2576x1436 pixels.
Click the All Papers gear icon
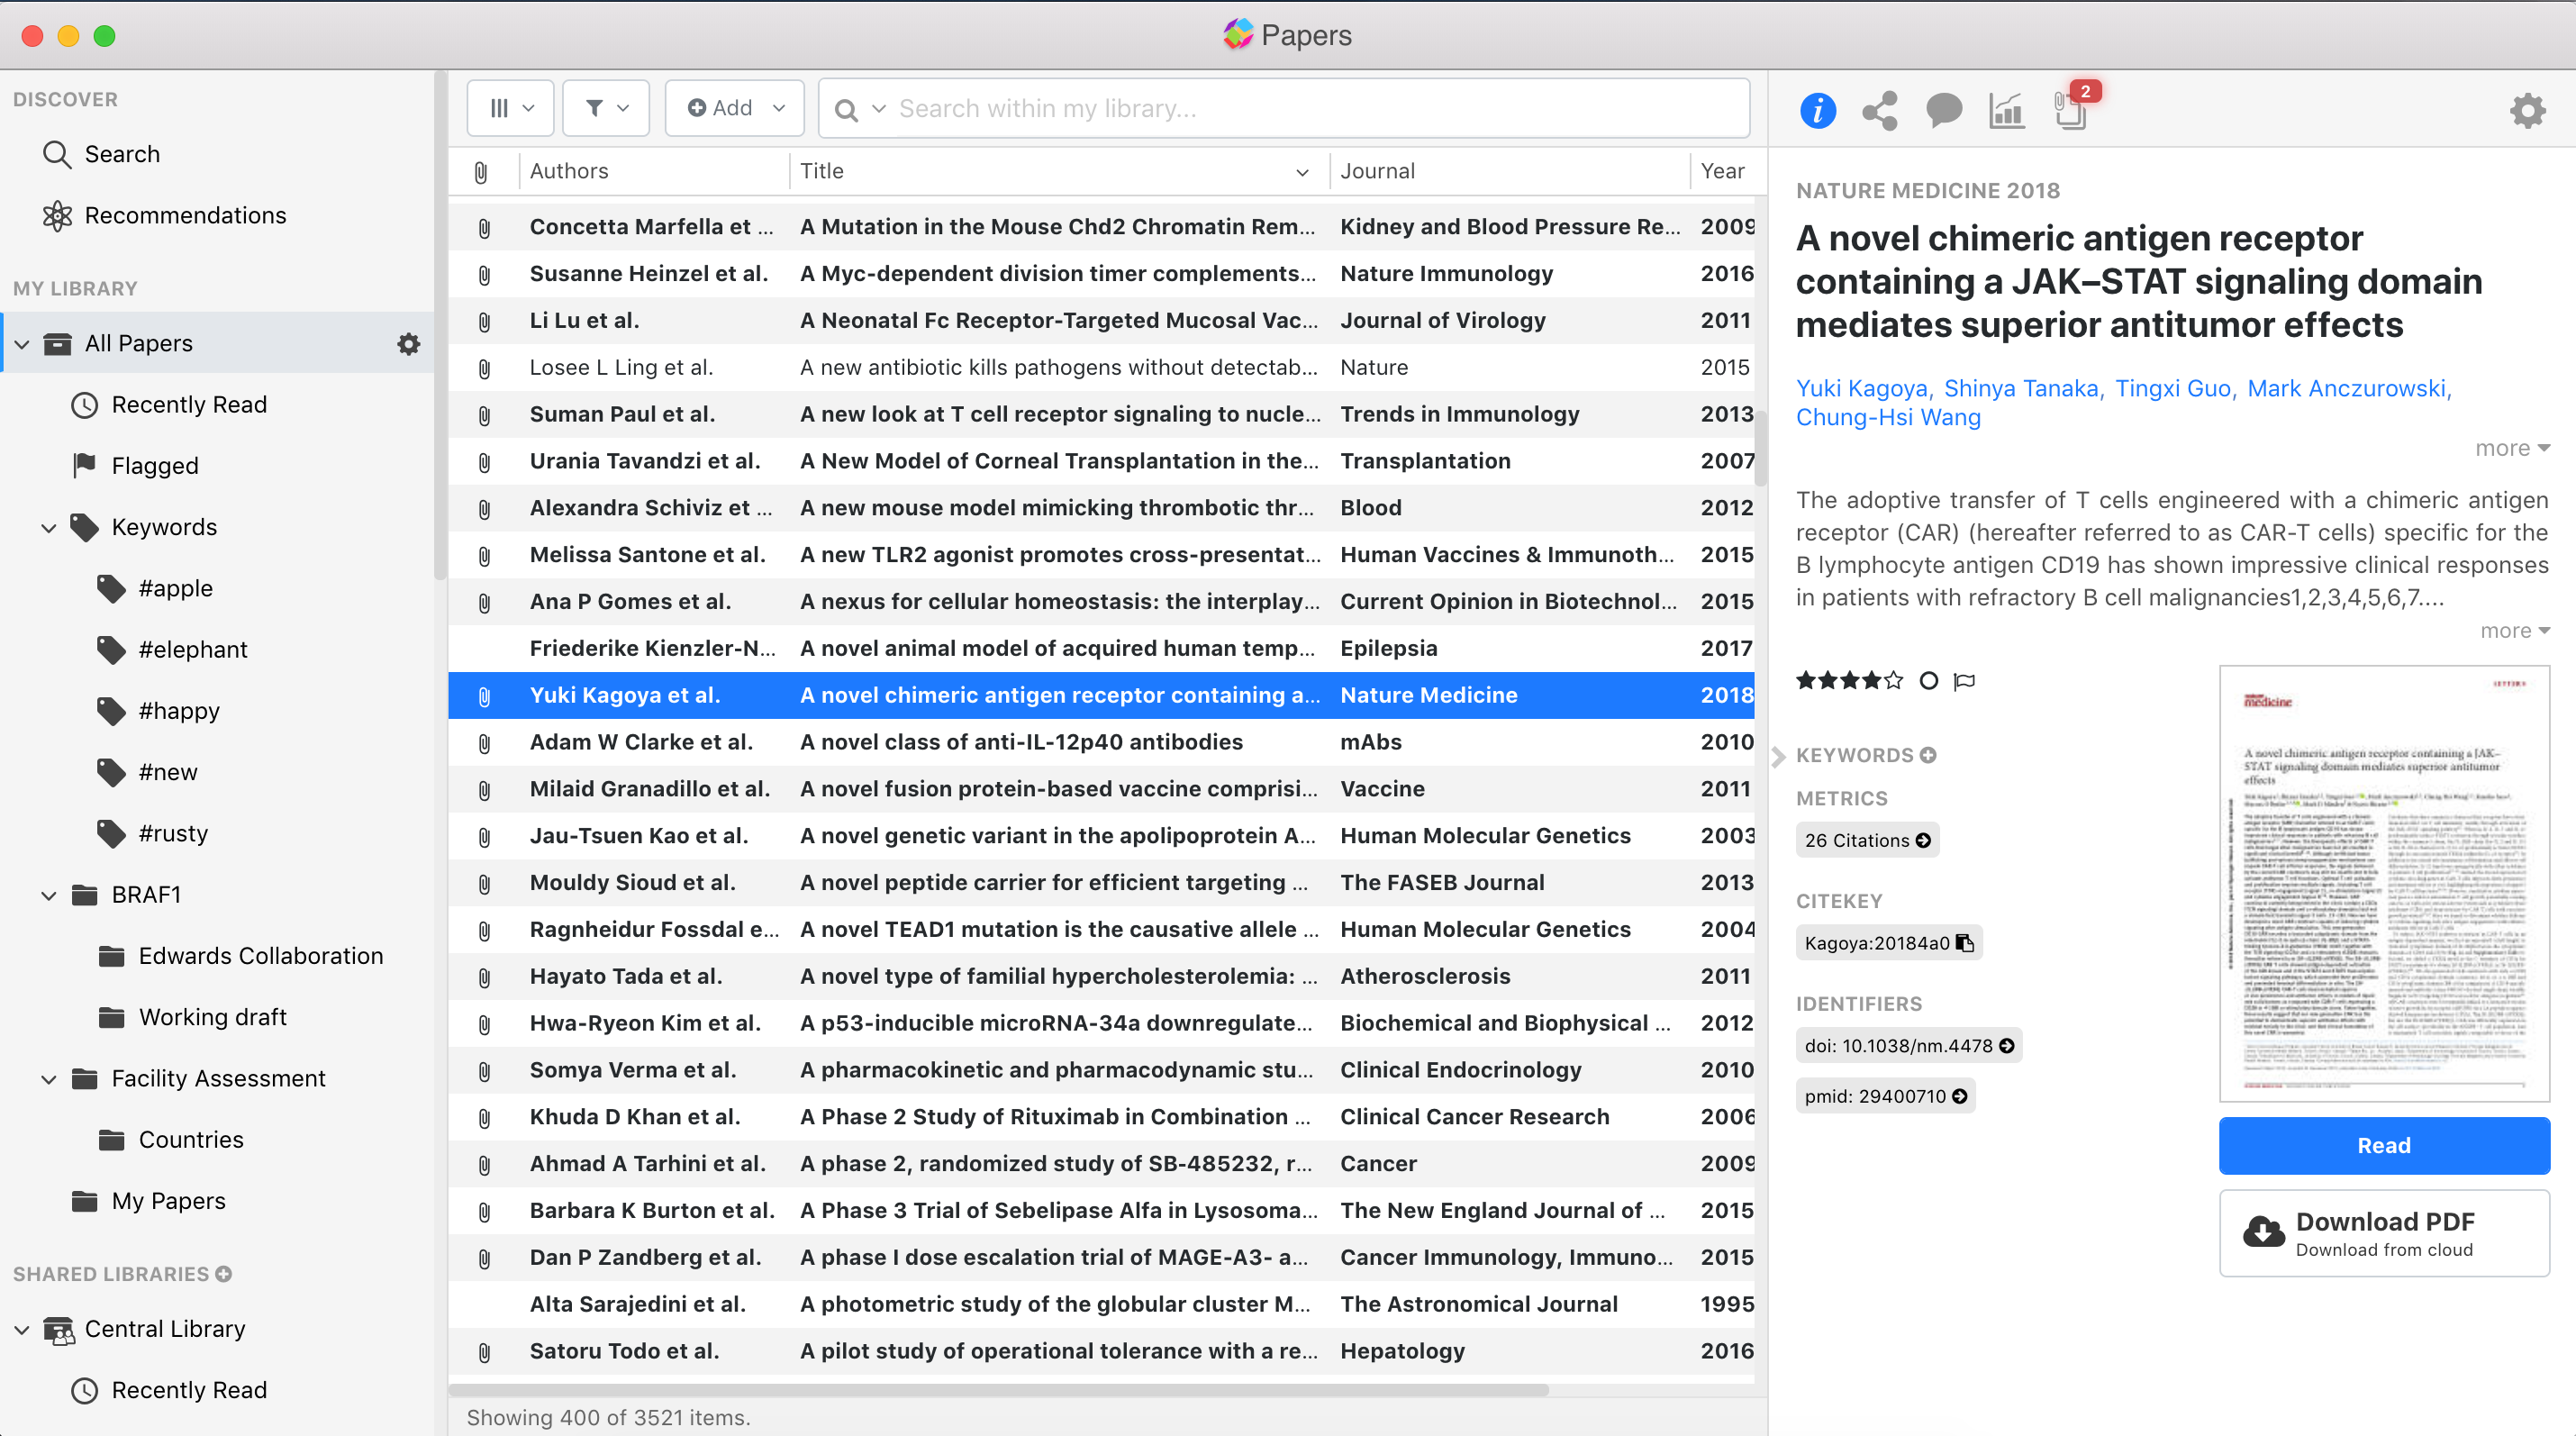408,344
